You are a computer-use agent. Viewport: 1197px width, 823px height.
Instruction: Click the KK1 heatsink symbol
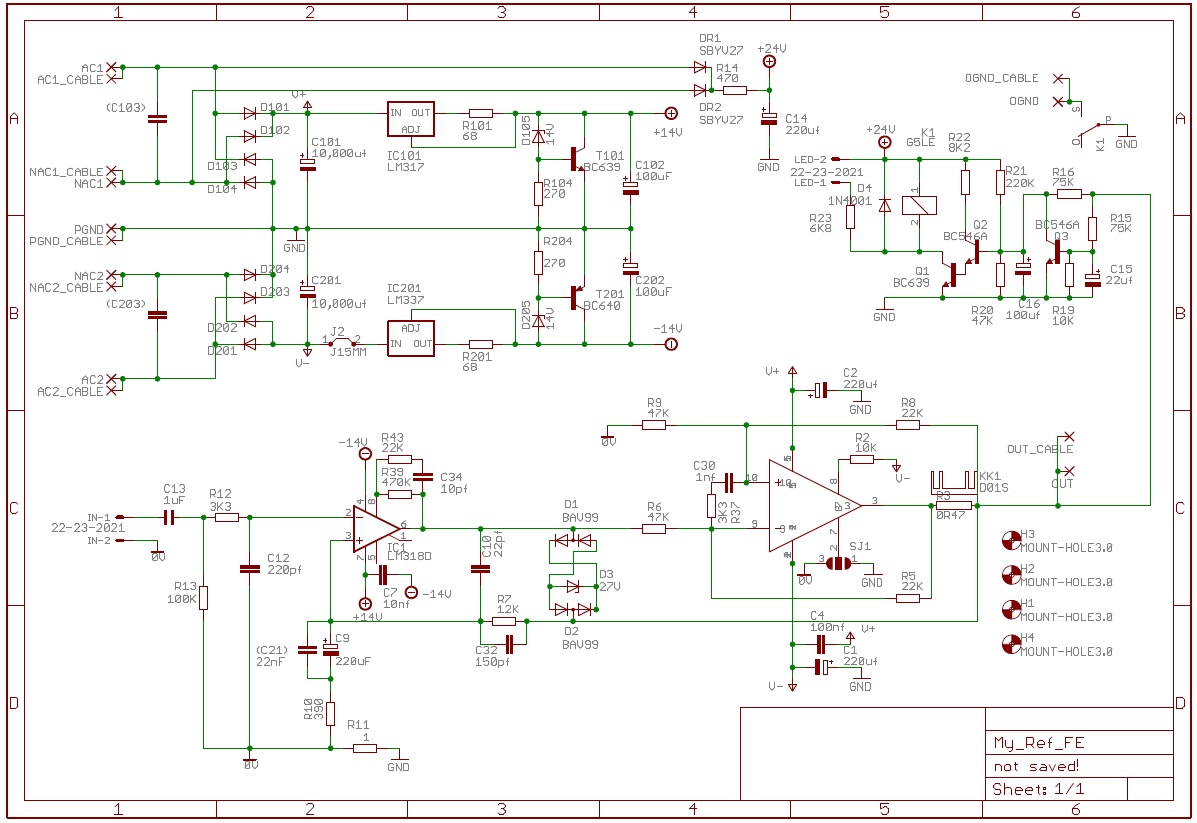tap(954, 481)
